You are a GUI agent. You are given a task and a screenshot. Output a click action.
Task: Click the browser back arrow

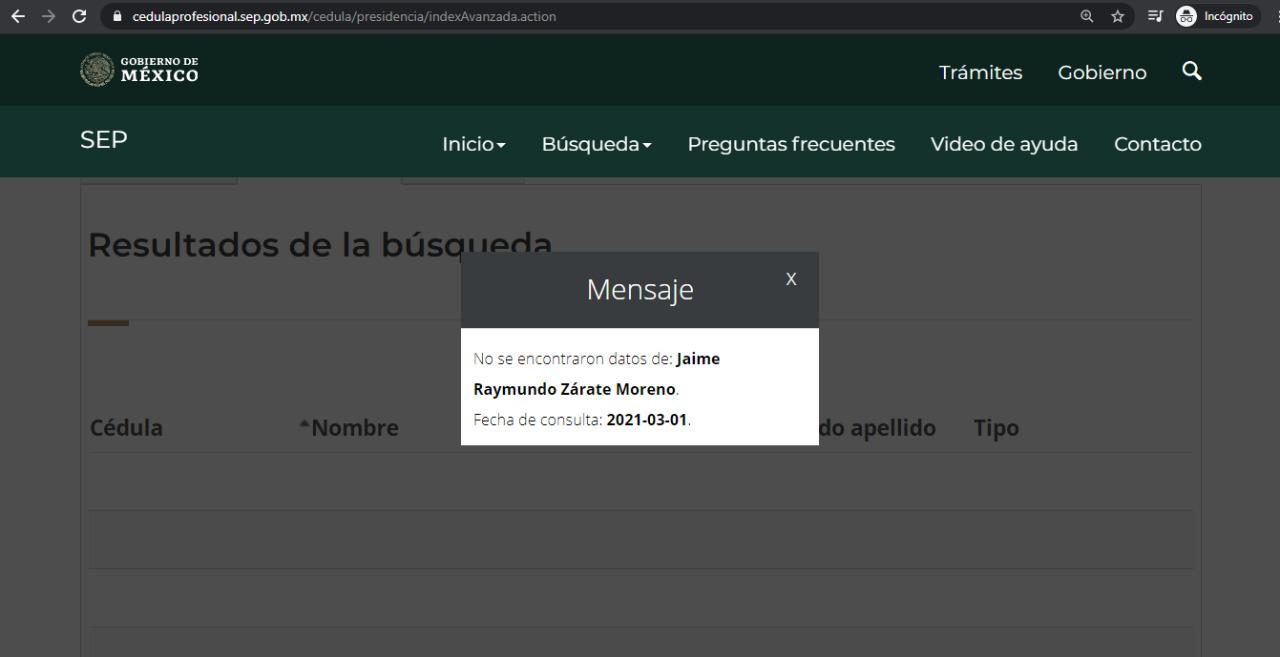tap(14, 16)
